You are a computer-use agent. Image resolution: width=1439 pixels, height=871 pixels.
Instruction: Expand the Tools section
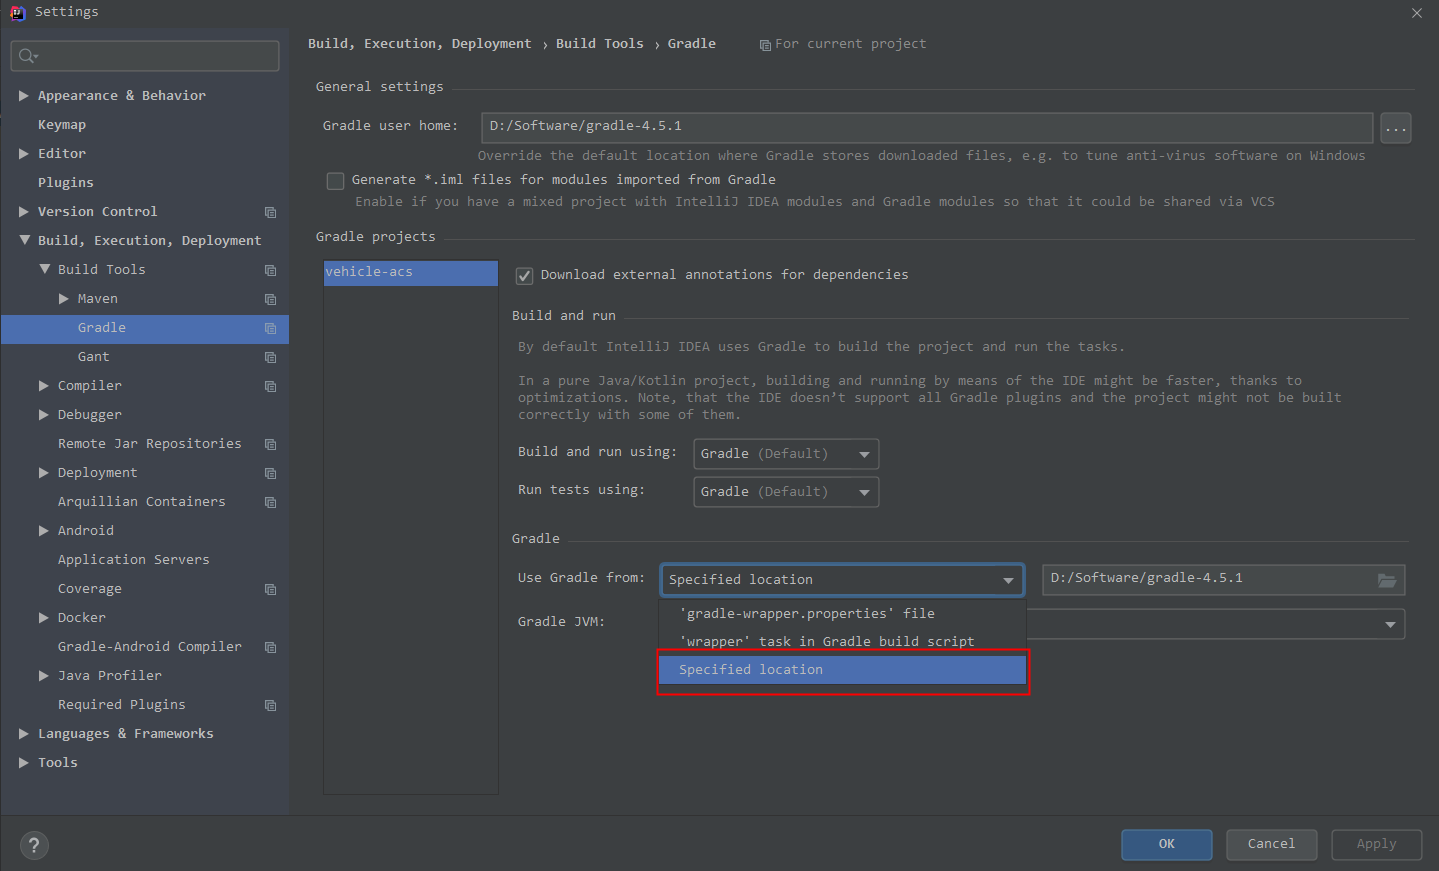coord(24,763)
